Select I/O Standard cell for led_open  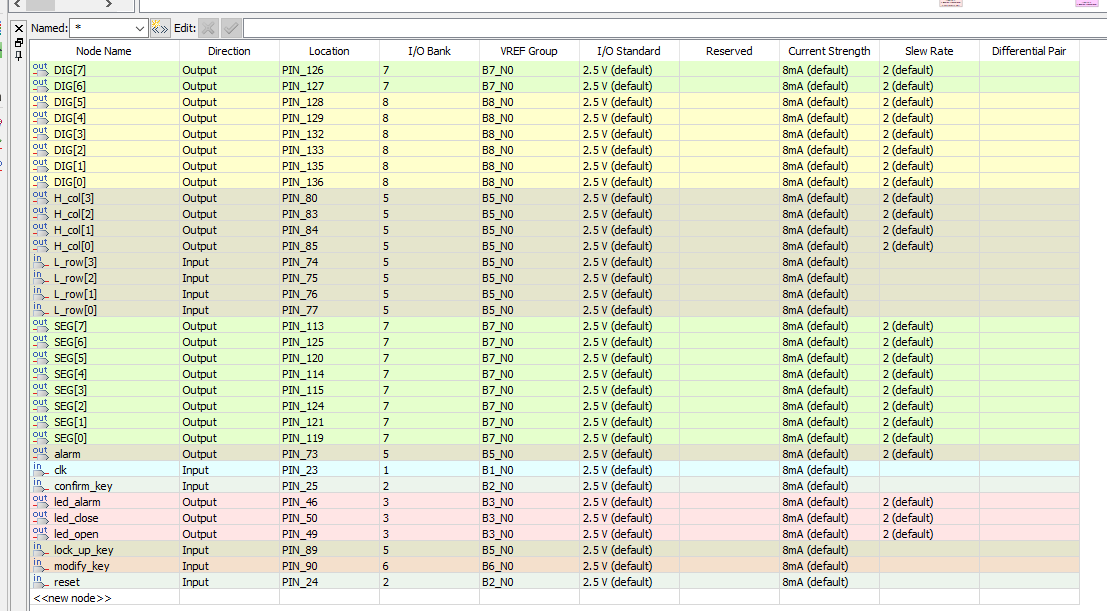click(629, 534)
